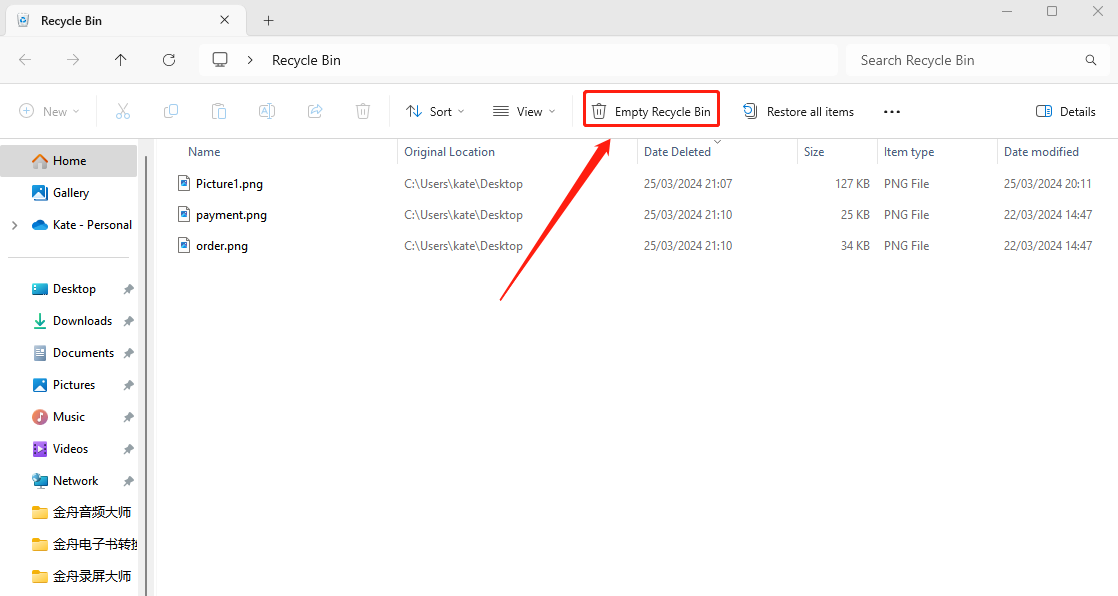Click in the Search Recycle Bin field
Viewport: 1118px width, 596px height.
965,60
